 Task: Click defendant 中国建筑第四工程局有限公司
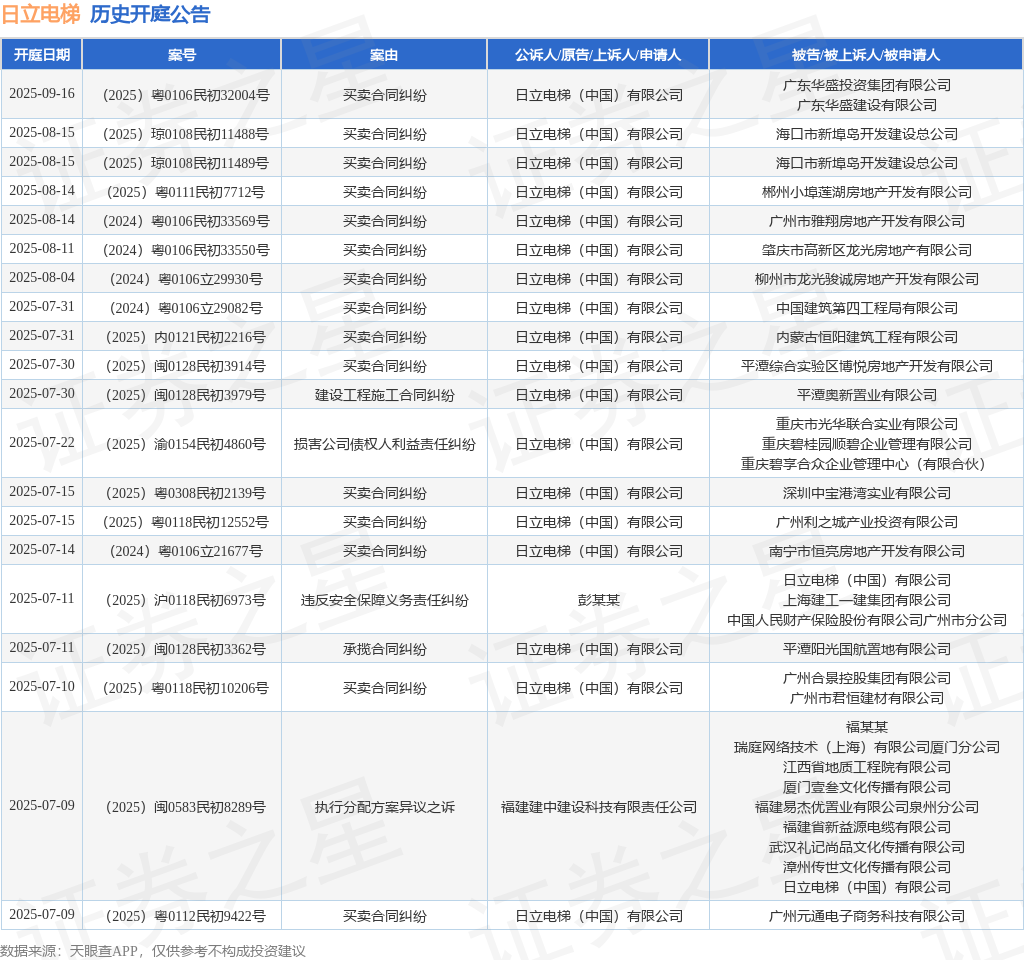[867, 308]
